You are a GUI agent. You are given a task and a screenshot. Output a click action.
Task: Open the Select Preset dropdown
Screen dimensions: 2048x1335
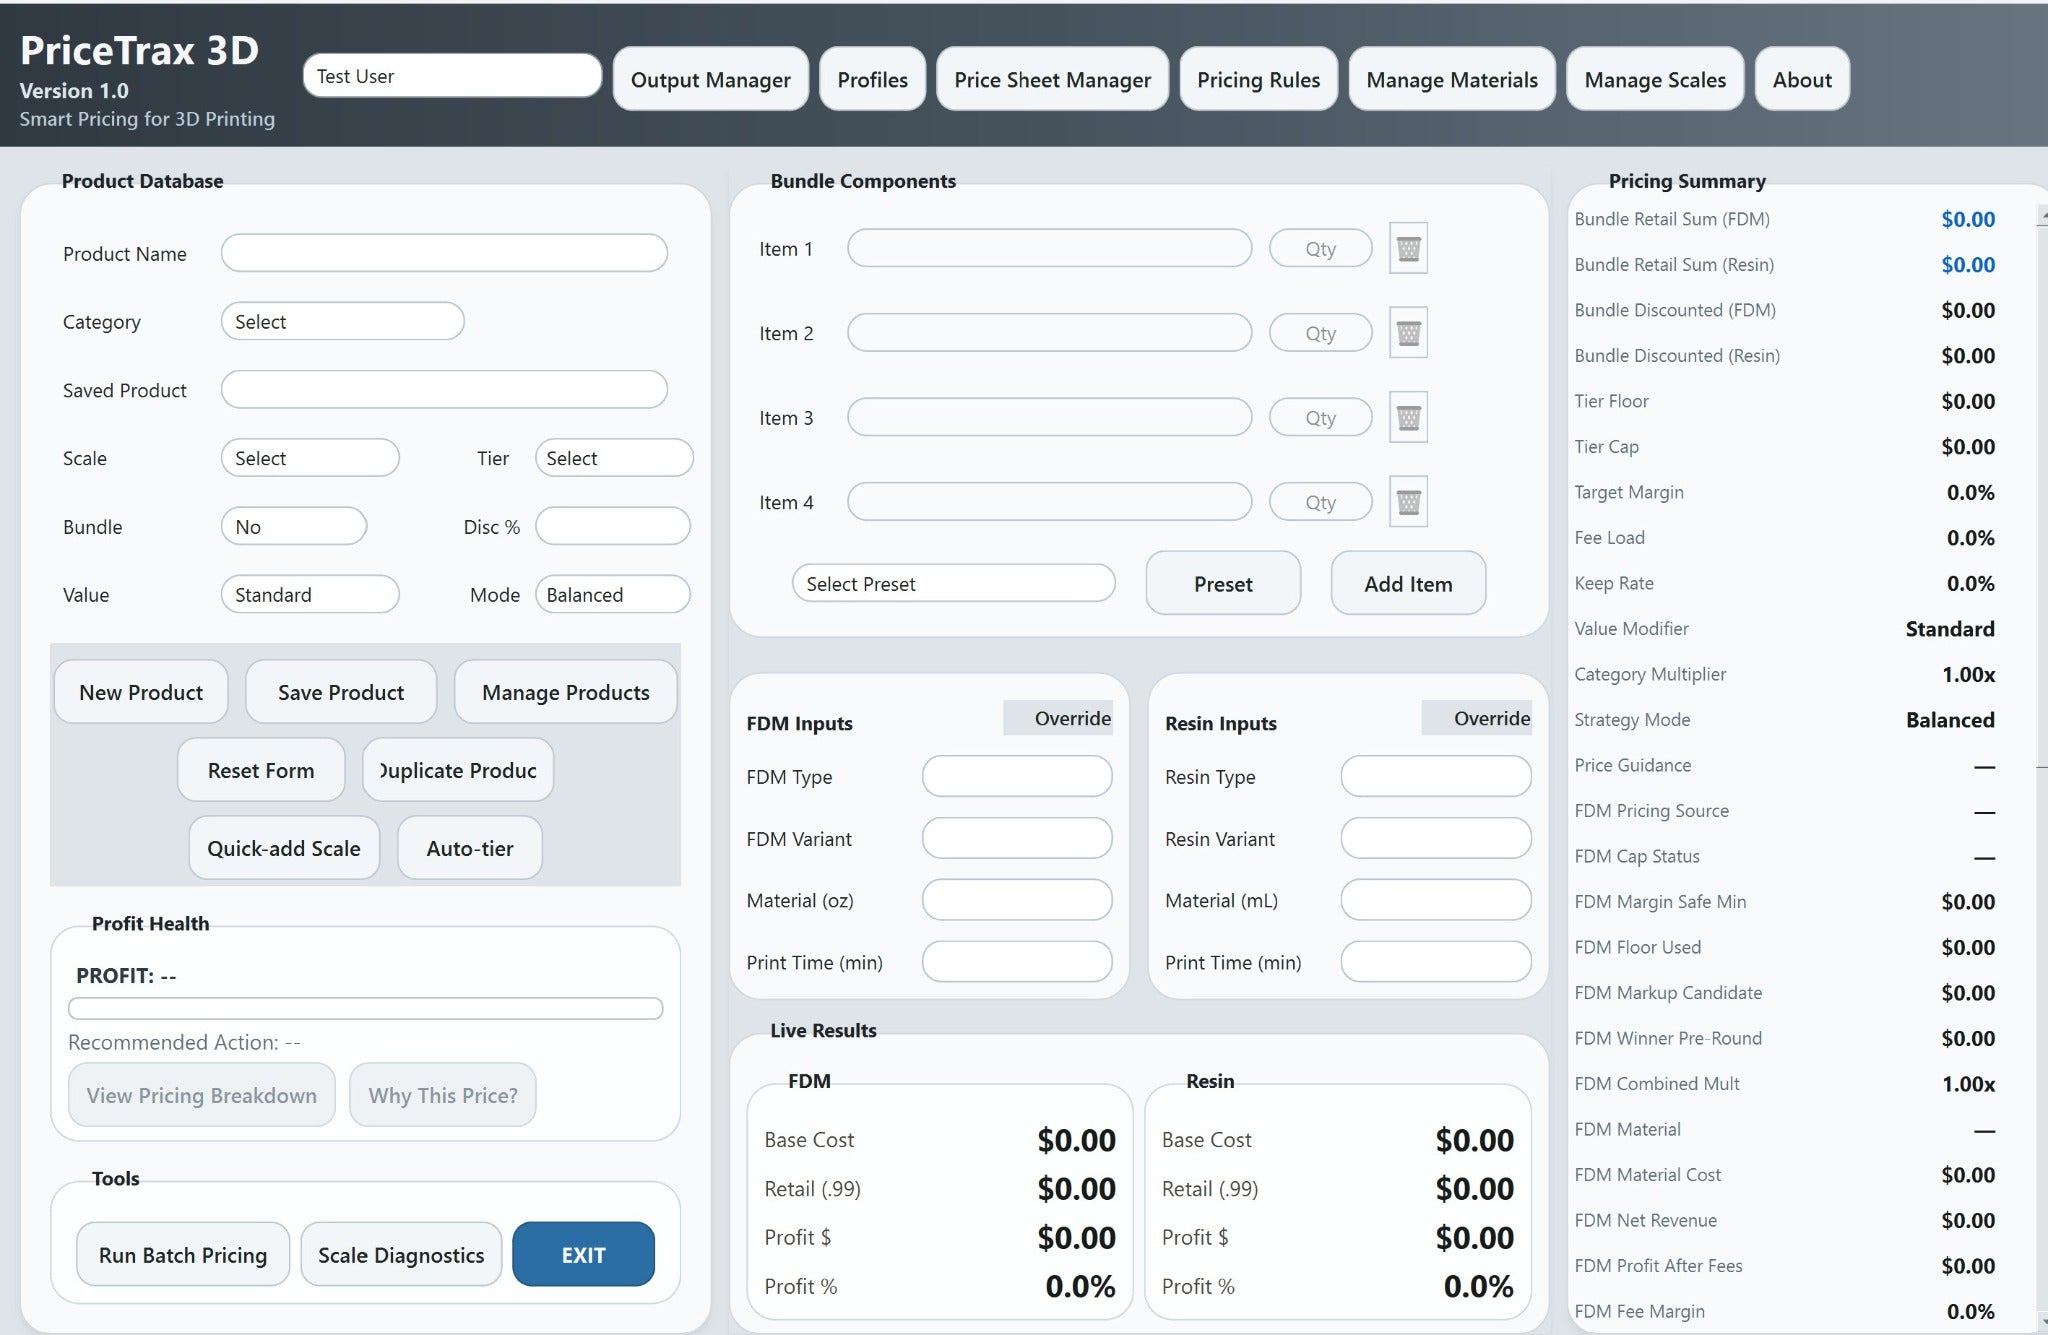point(953,583)
